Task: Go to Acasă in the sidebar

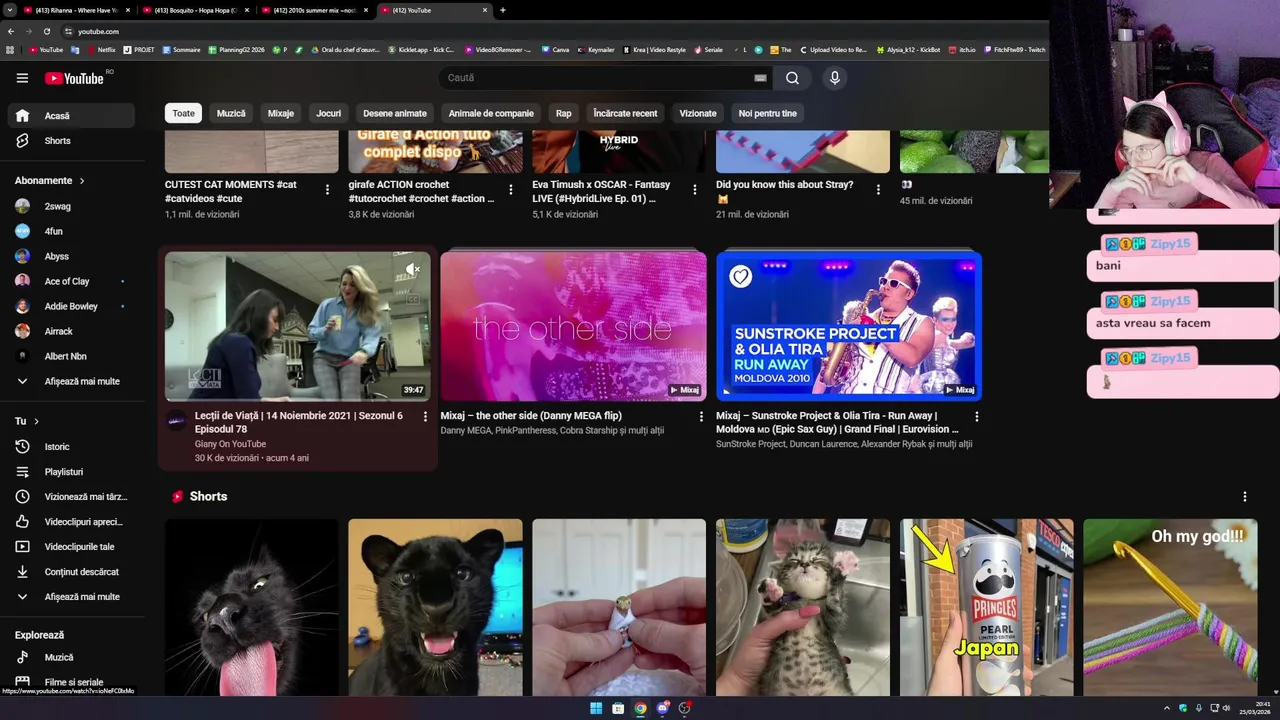Action: tap(70, 116)
